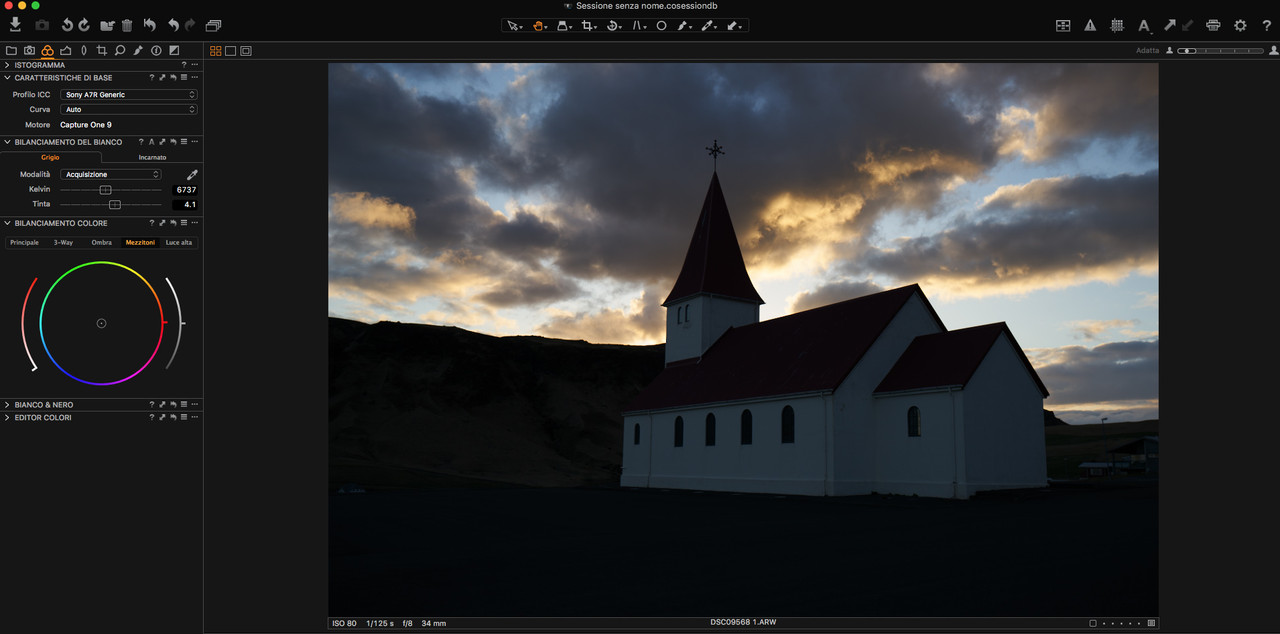Expand the Editor Colori panel
The image size is (1280, 634).
click(x=7, y=417)
